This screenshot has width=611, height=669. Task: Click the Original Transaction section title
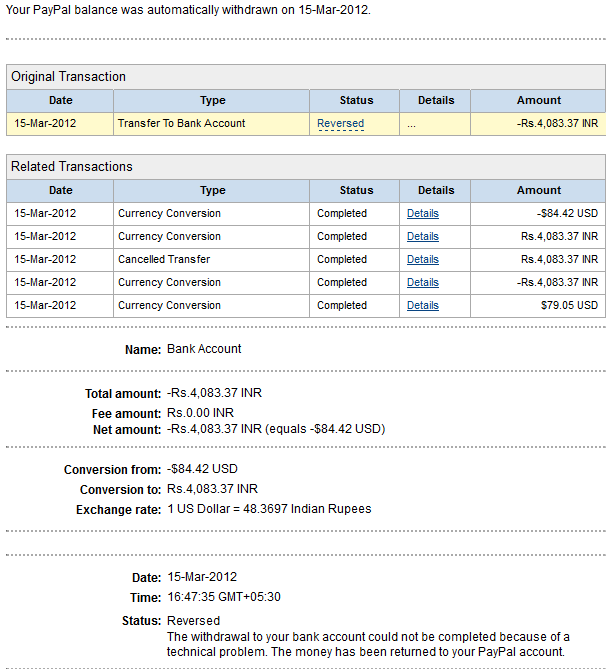(x=68, y=77)
